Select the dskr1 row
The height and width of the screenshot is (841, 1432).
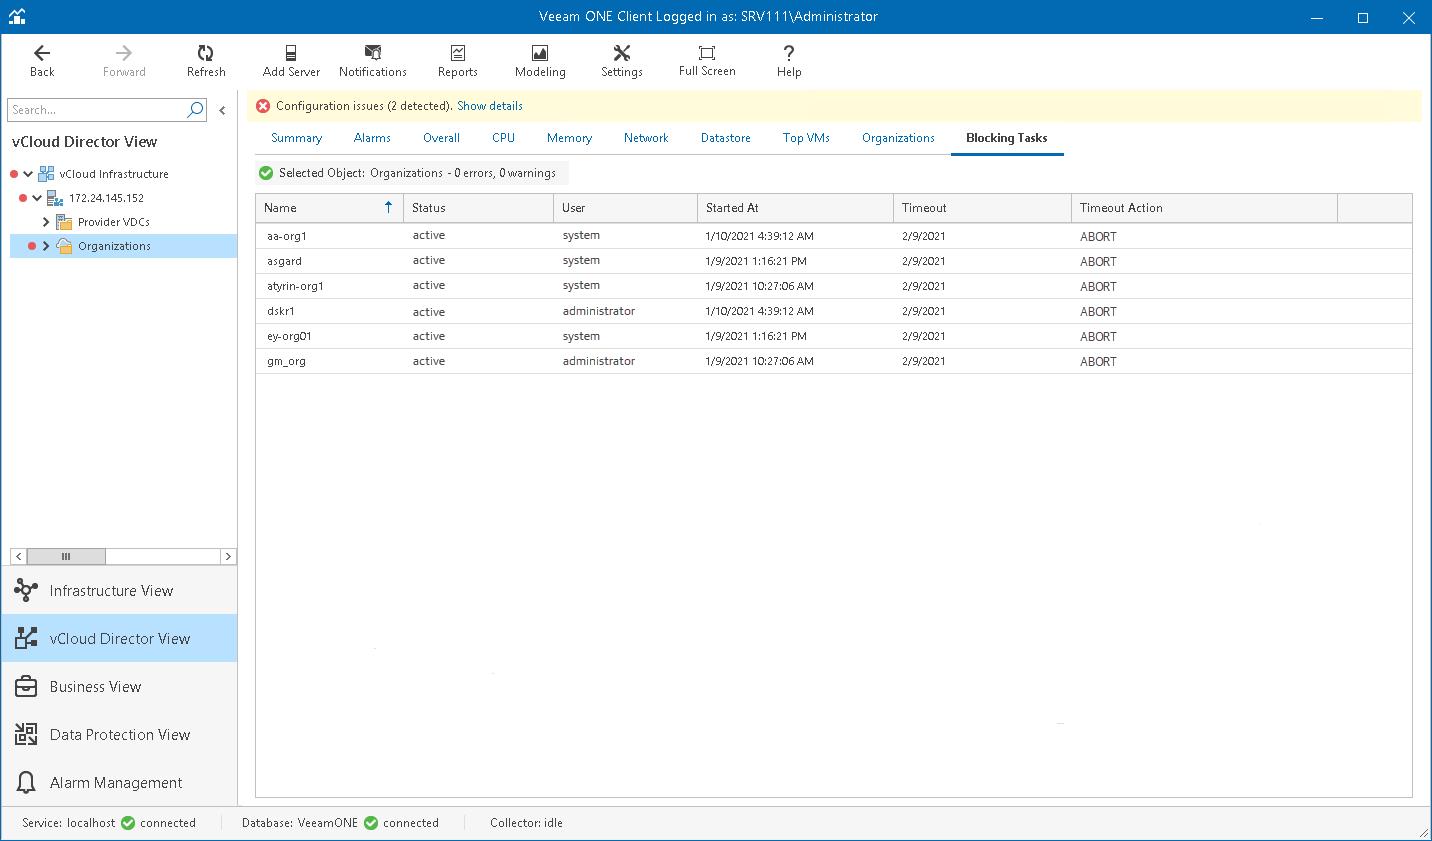click(834, 311)
